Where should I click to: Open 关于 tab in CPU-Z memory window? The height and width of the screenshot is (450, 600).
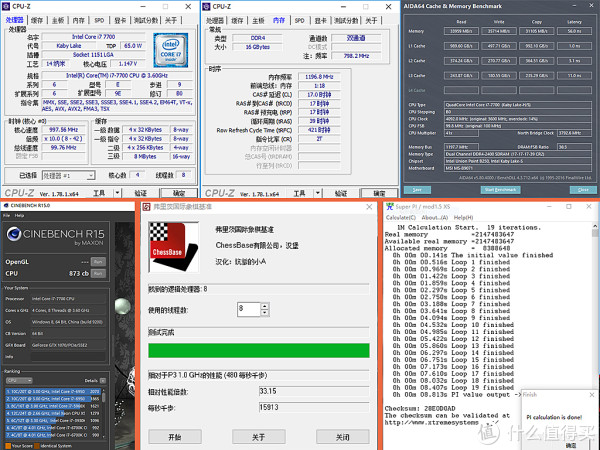tap(371, 21)
